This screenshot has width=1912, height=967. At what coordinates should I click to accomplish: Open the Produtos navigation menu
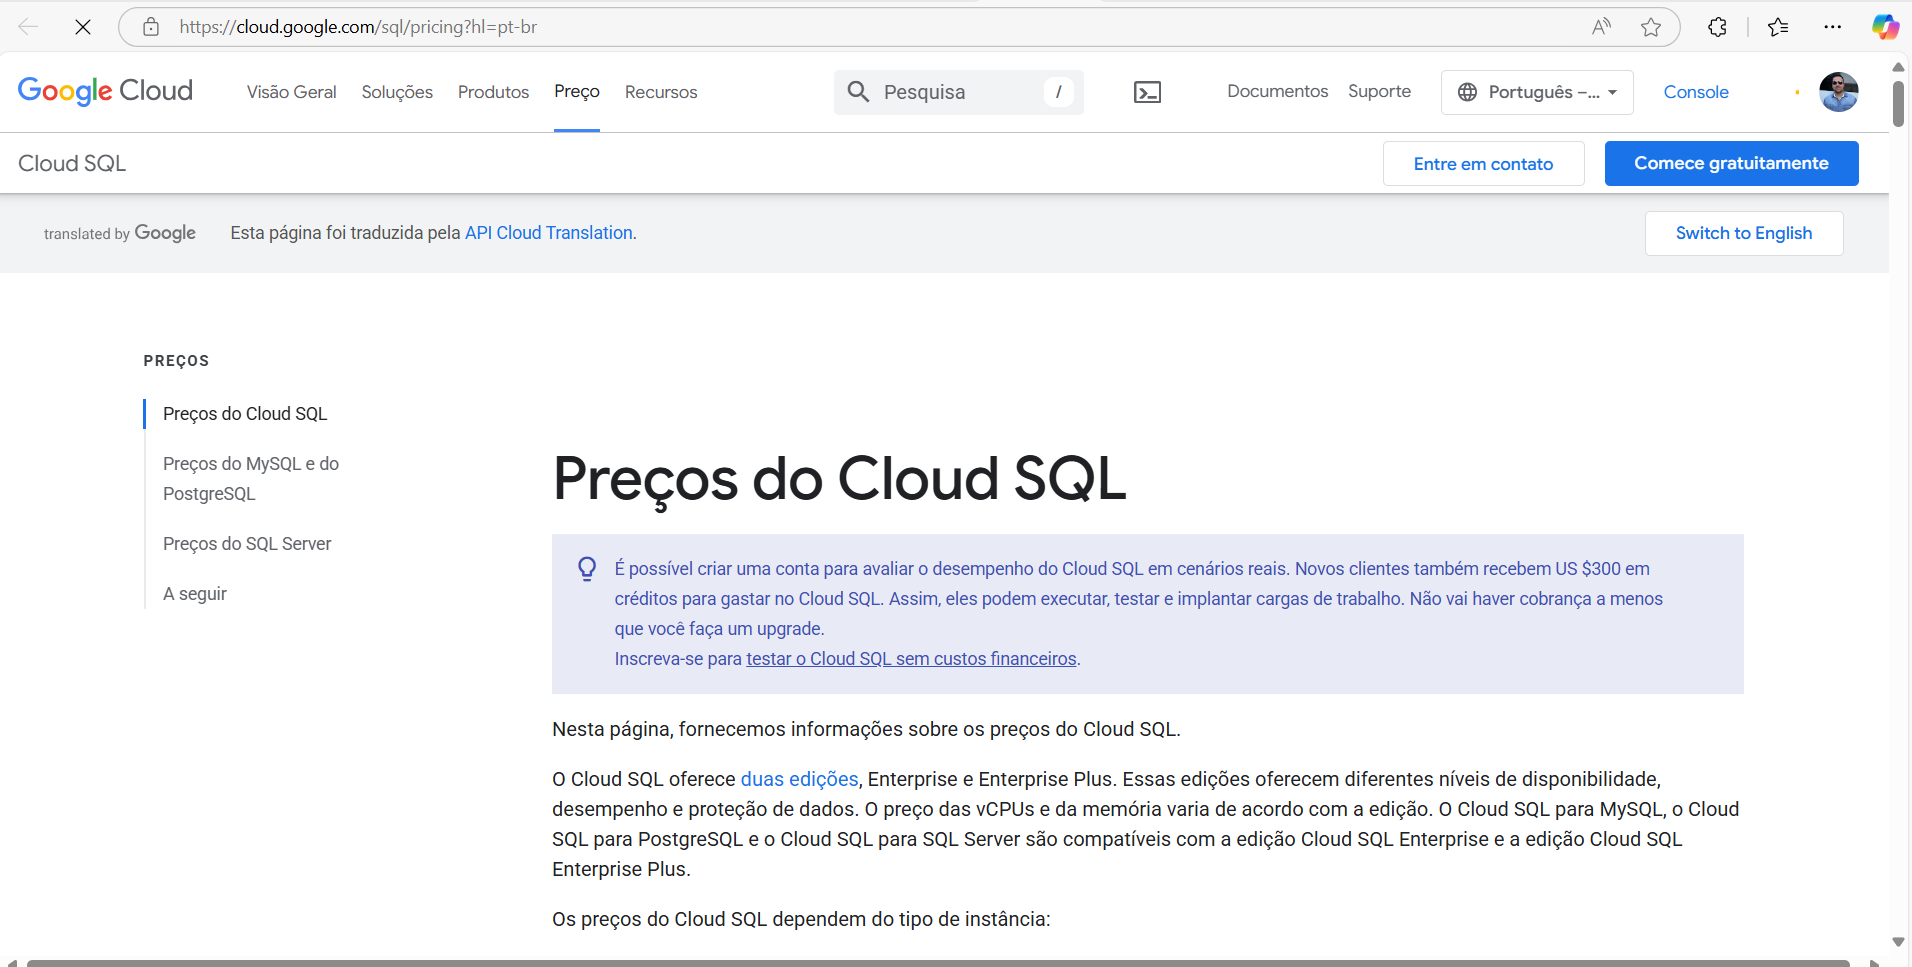[493, 92]
